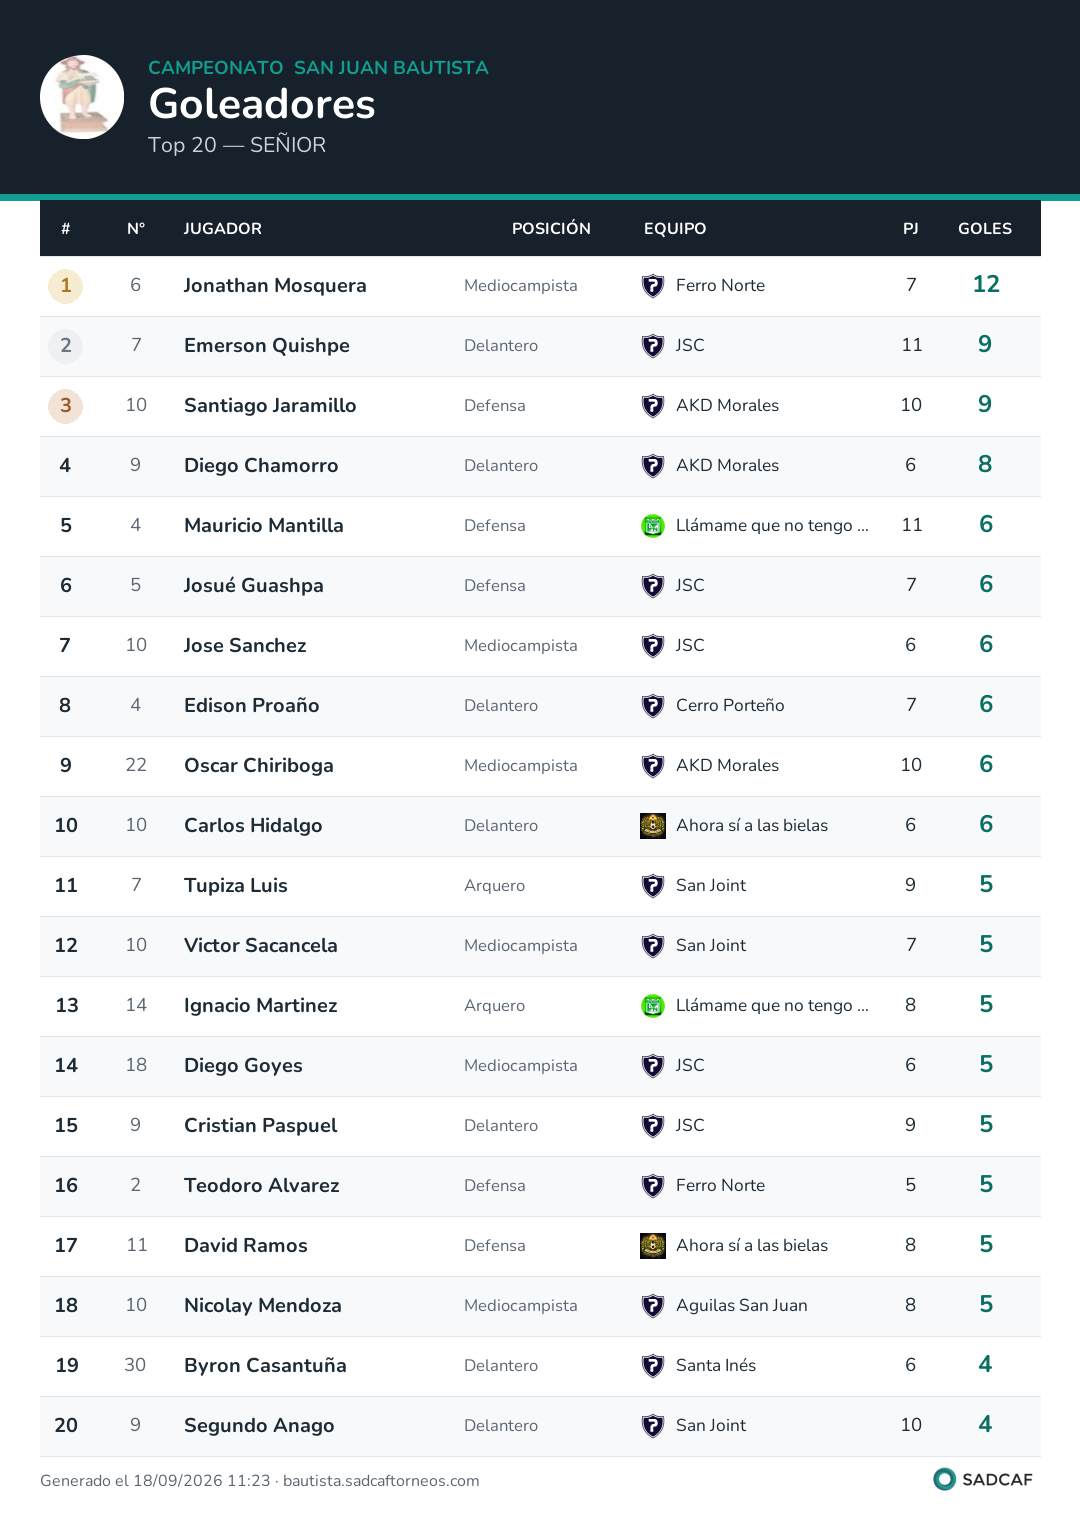1080x1532 pixels.
Task: Click the green team badge beside Mauricio Mantilla
Action: click(x=653, y=526)
